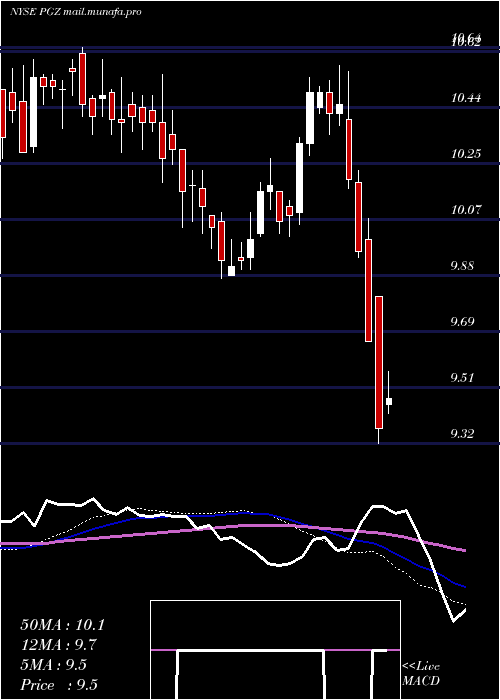This screenshot has height=700, width=500.
Task: Select the 10.25 price axis label
Action: tap(466, 154)
